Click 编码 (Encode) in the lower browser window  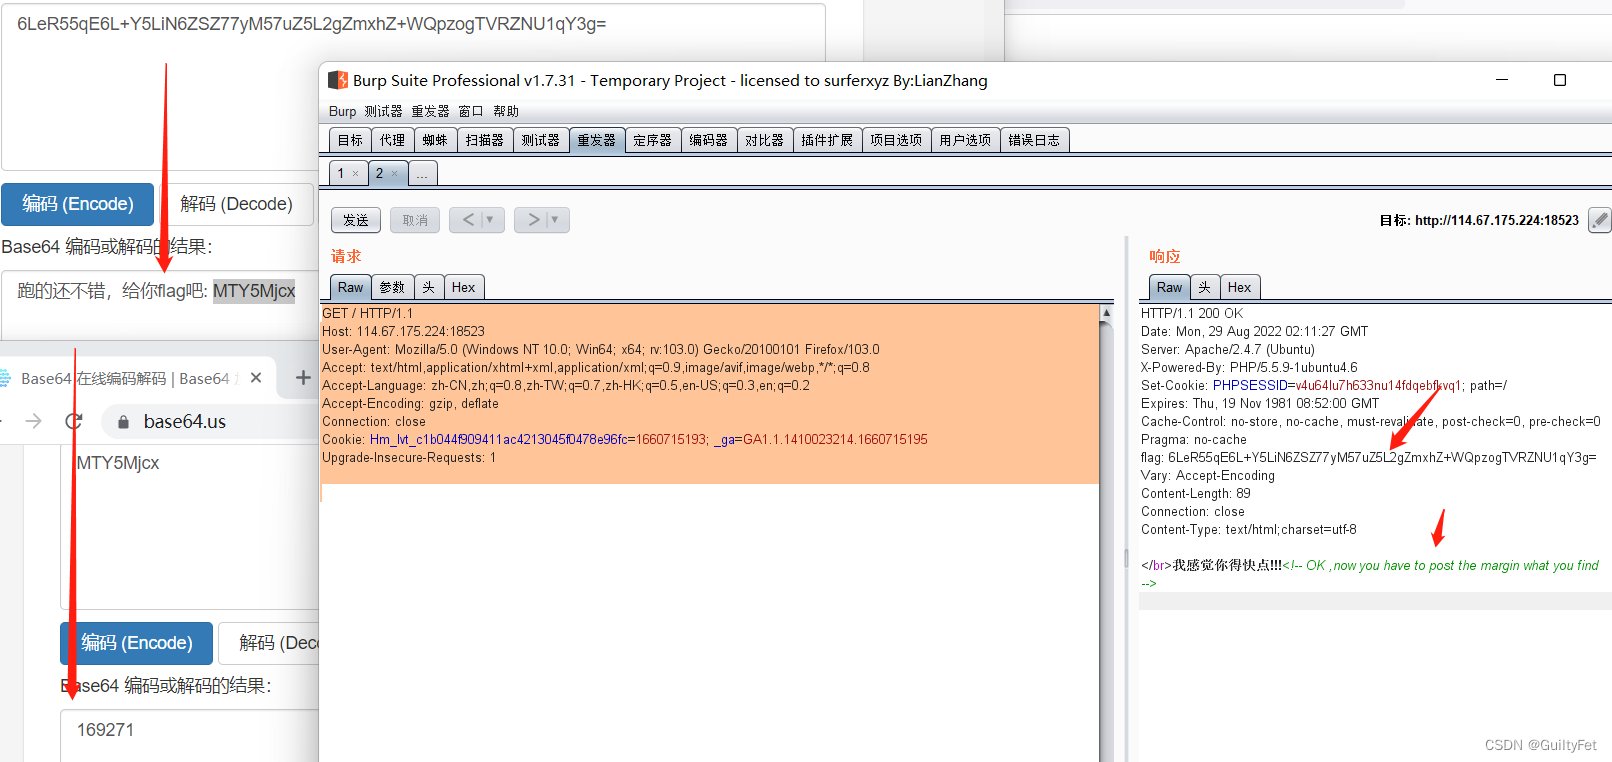coord(137,643)
